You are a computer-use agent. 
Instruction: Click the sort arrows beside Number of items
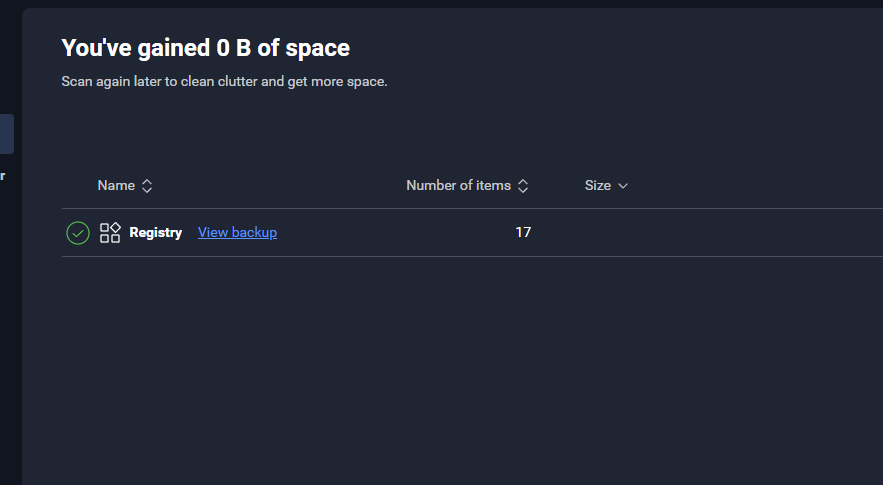[x=523, y=186]
